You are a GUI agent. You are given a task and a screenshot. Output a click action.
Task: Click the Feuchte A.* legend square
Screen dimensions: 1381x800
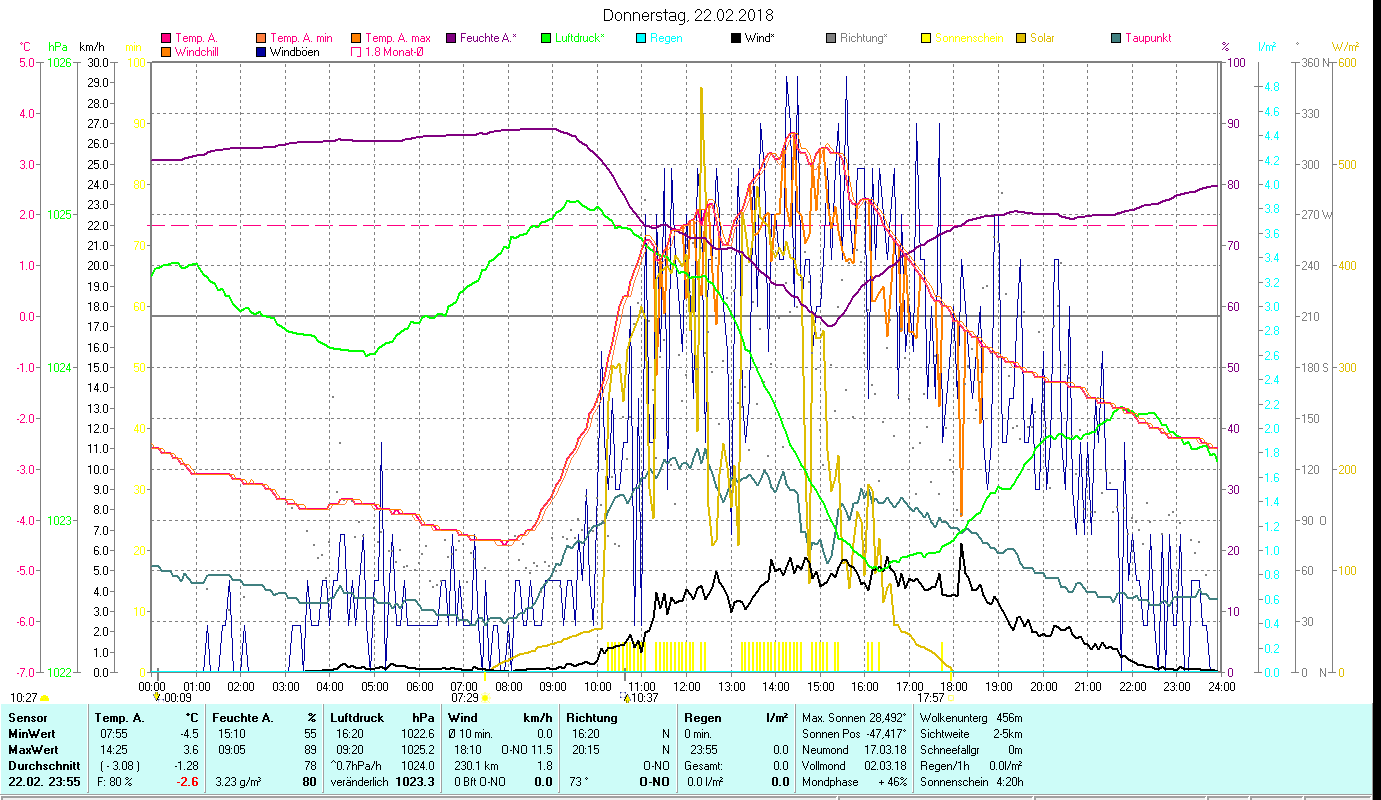point(451,39)
